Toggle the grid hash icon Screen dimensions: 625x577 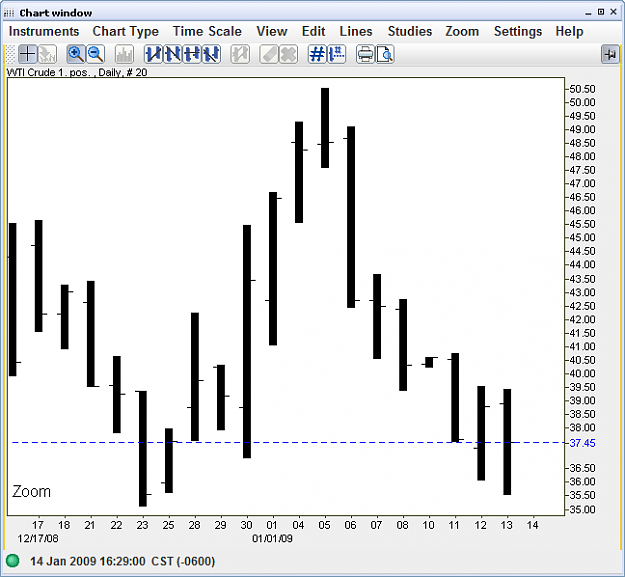click(x=317, y=54)
